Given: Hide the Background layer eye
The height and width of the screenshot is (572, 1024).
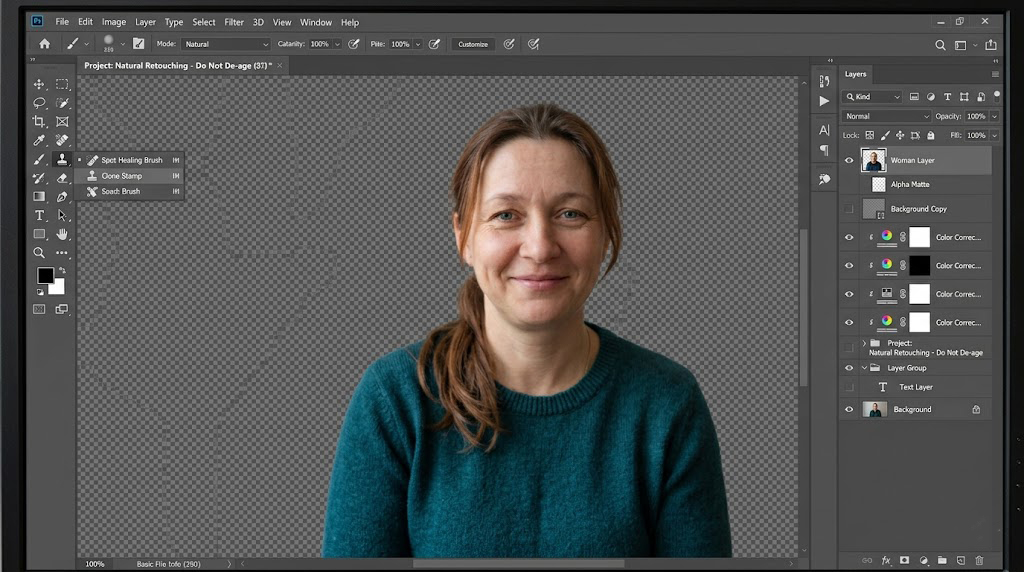Looking at the screenshot, I should [849, 409].
